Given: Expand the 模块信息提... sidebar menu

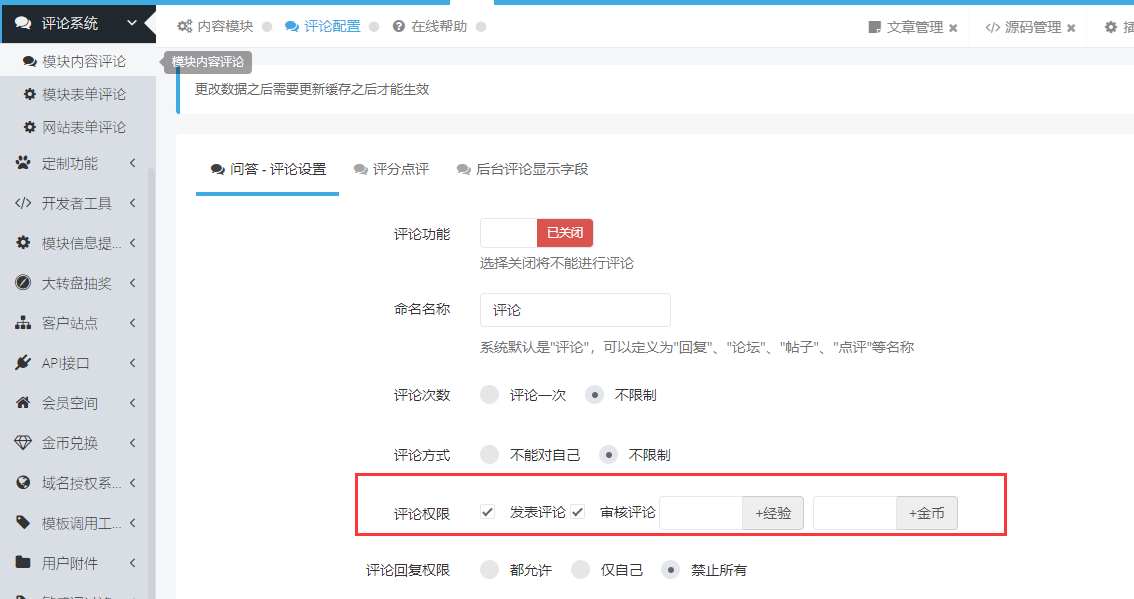Looking at the screenshot, I should pyautogui.click(x=132, y=243).
